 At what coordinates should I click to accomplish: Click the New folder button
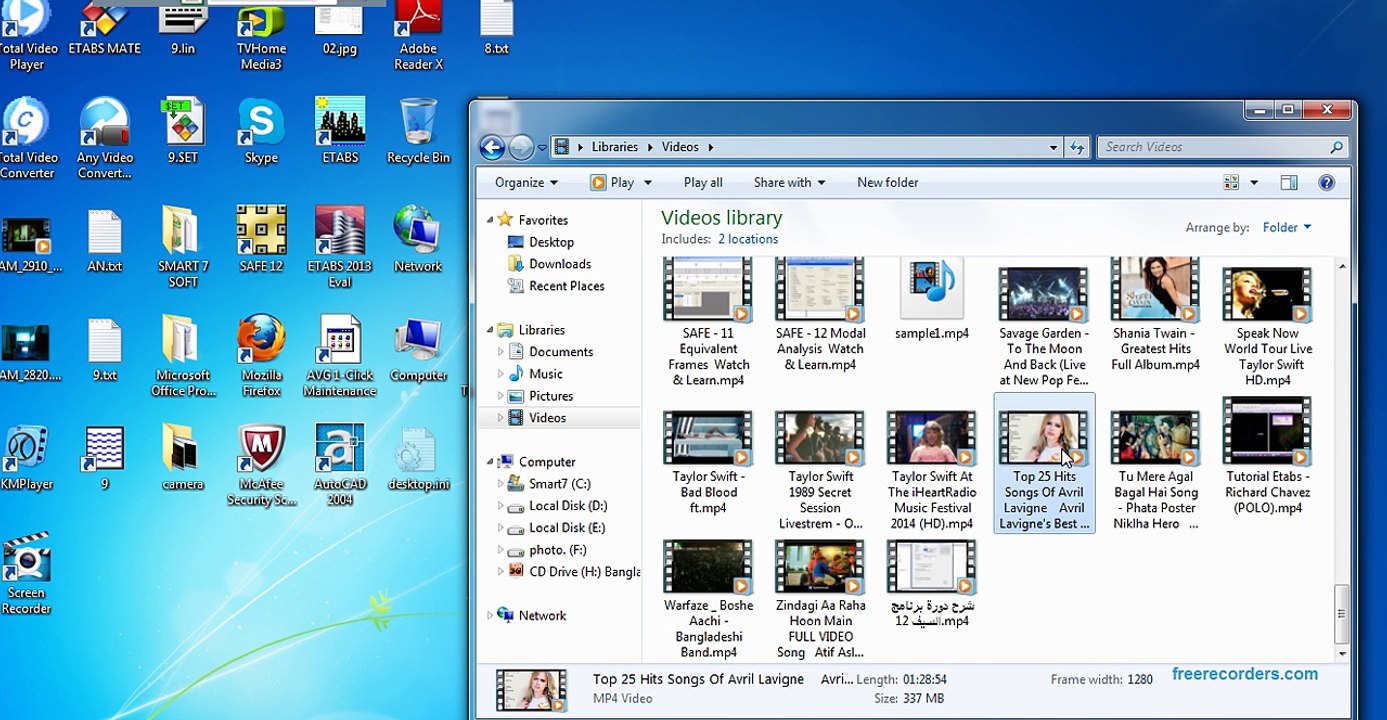(x=887, y=183)
